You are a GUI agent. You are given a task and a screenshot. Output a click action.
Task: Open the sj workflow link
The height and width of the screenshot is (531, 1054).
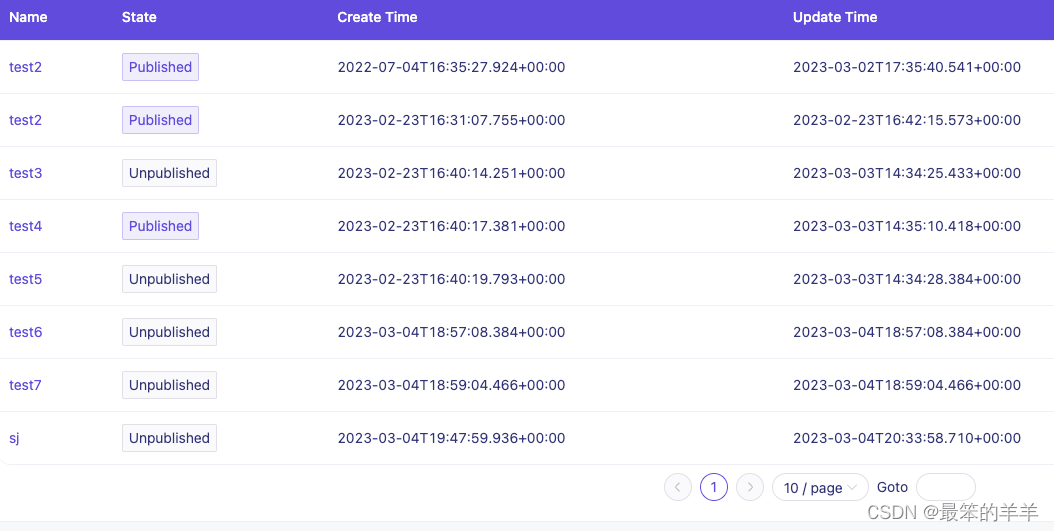tap(14, 438)
